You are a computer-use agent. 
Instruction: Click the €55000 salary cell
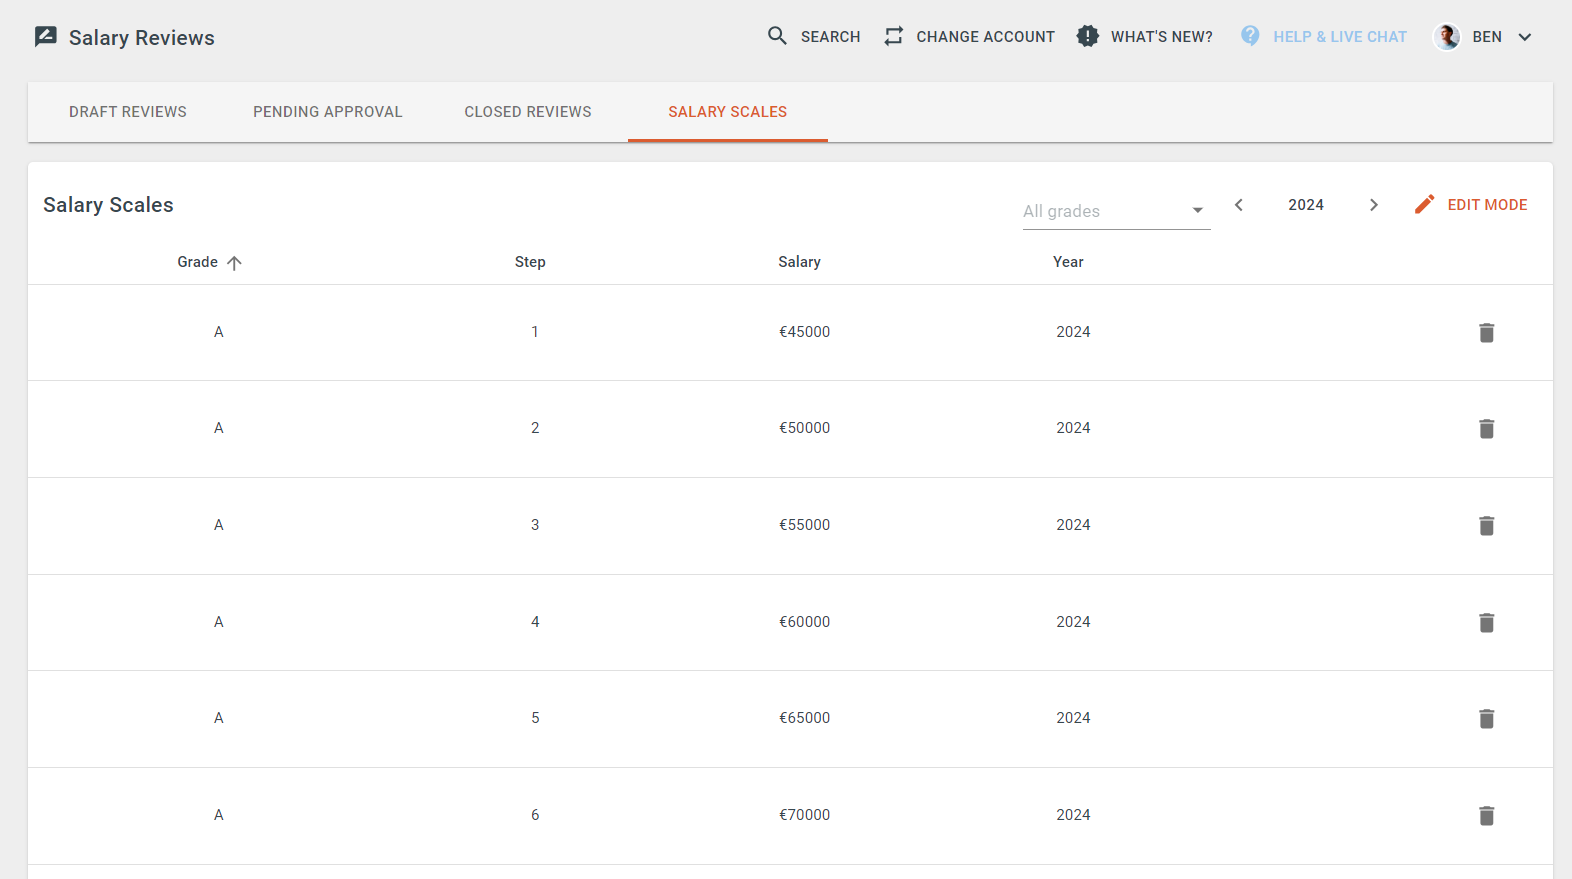coord(805,525)
